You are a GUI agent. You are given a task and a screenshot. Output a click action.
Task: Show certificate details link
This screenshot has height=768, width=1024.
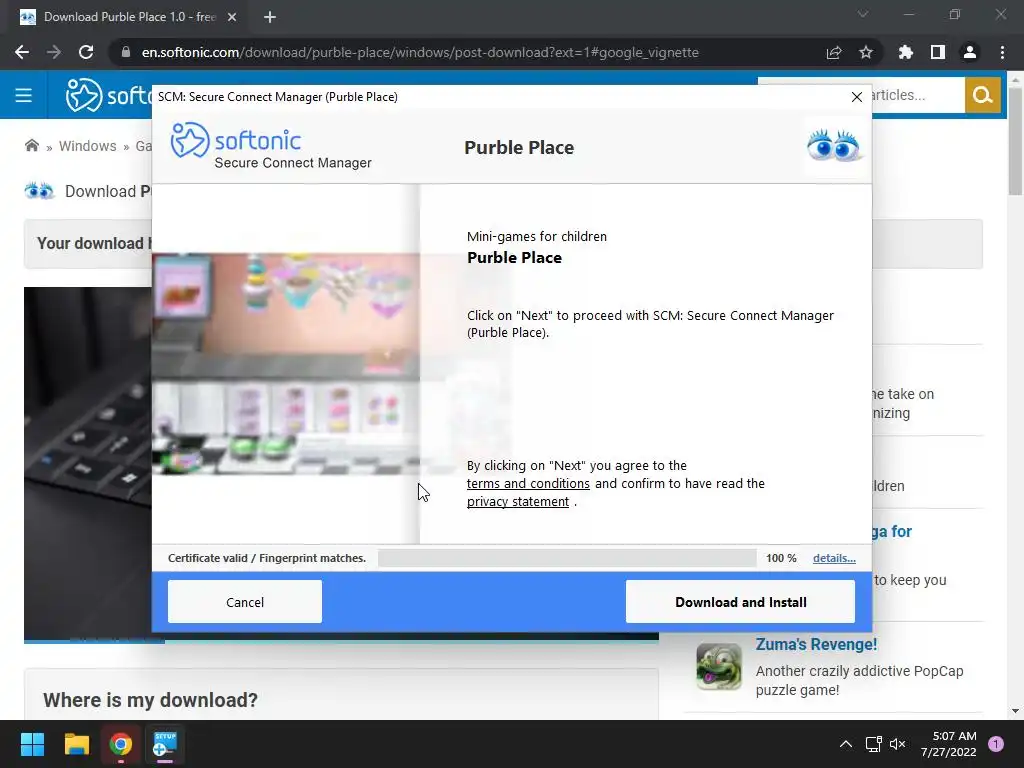(834, 558)
